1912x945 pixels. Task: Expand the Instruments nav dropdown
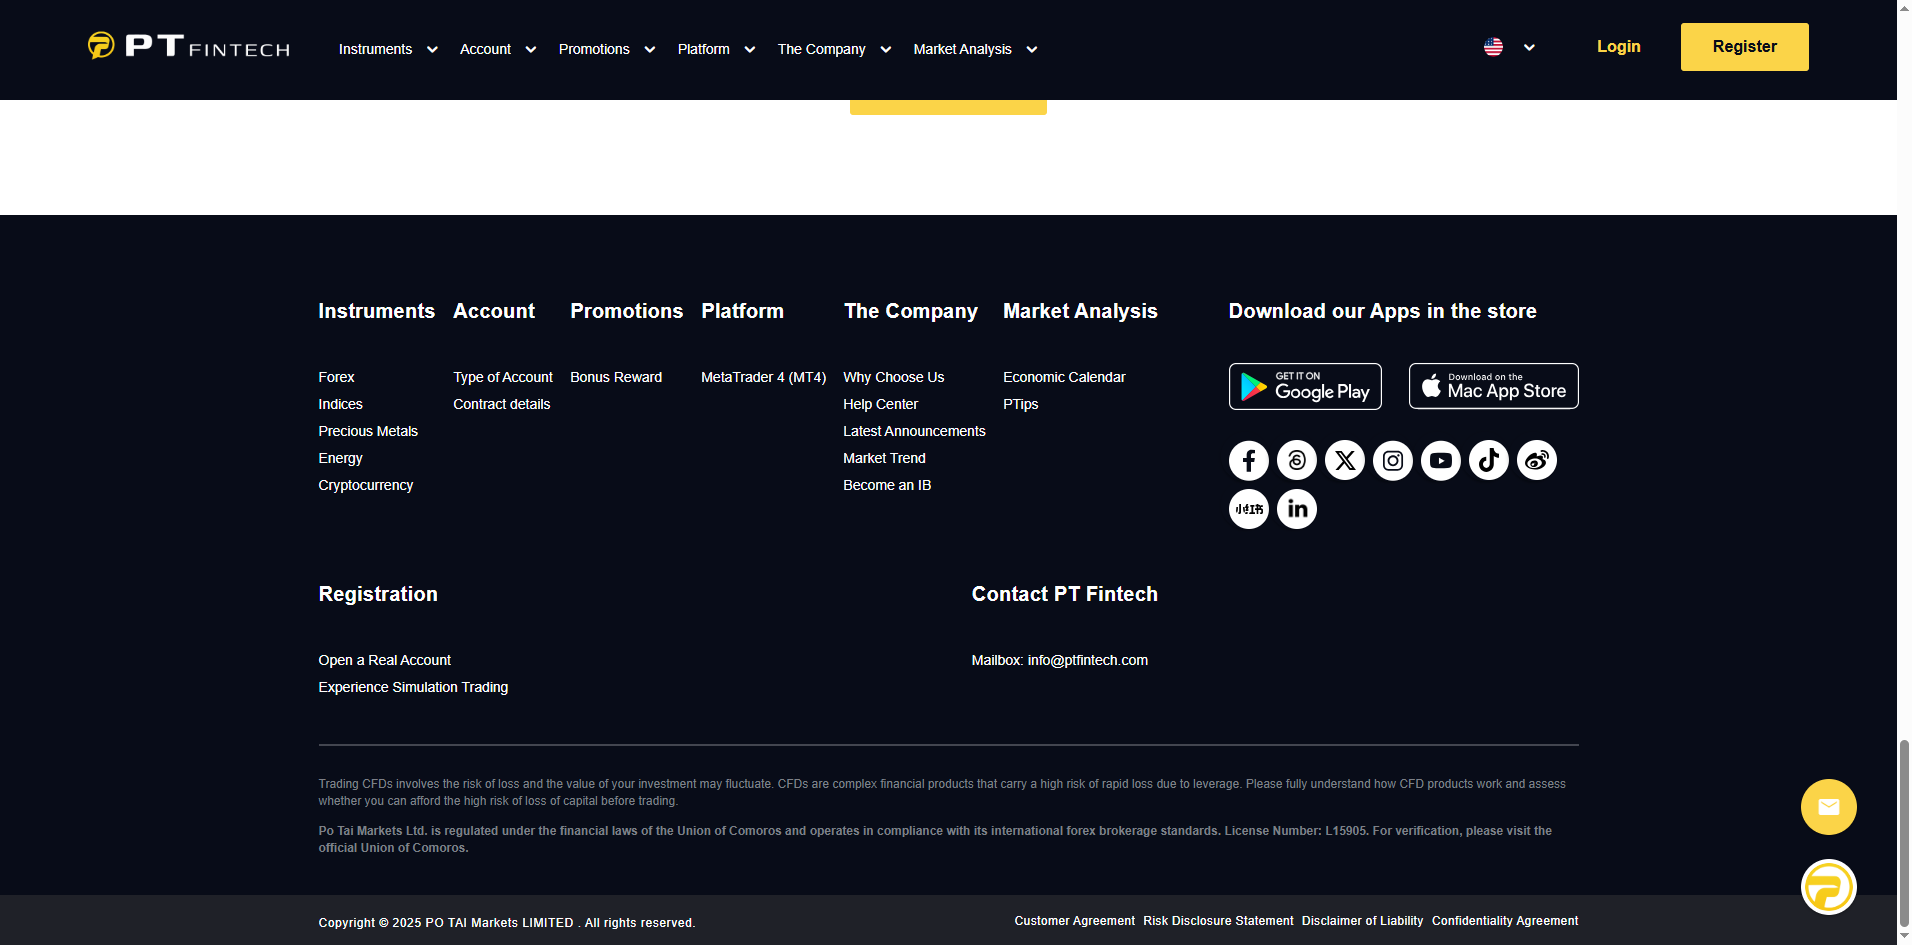coord(388,49)
